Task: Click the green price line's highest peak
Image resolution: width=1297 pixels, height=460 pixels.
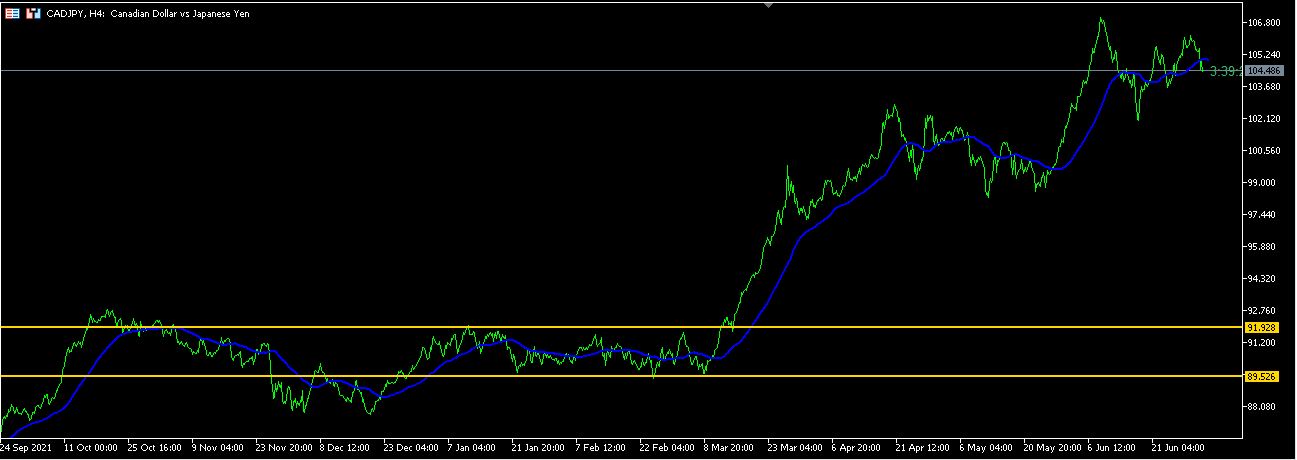Action: (1102, 19)
